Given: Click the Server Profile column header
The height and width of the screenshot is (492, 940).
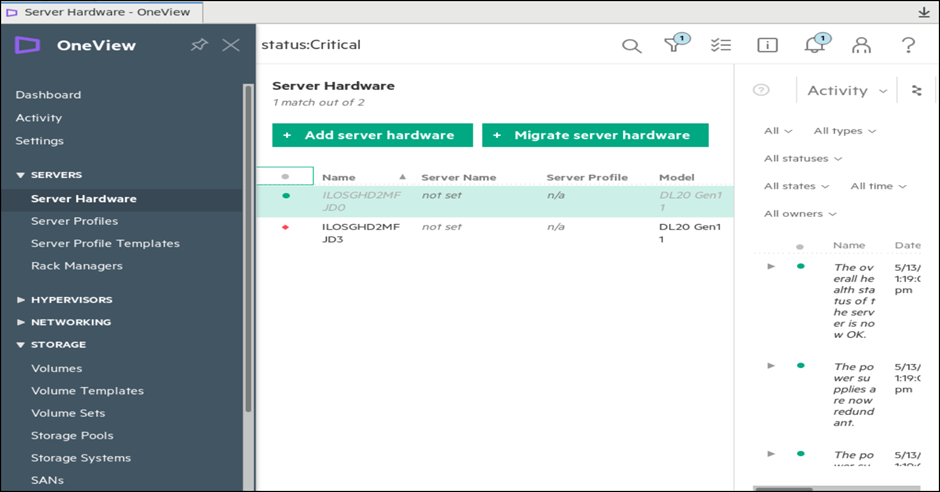Looking at the screenshot, I should click(587, 177).
